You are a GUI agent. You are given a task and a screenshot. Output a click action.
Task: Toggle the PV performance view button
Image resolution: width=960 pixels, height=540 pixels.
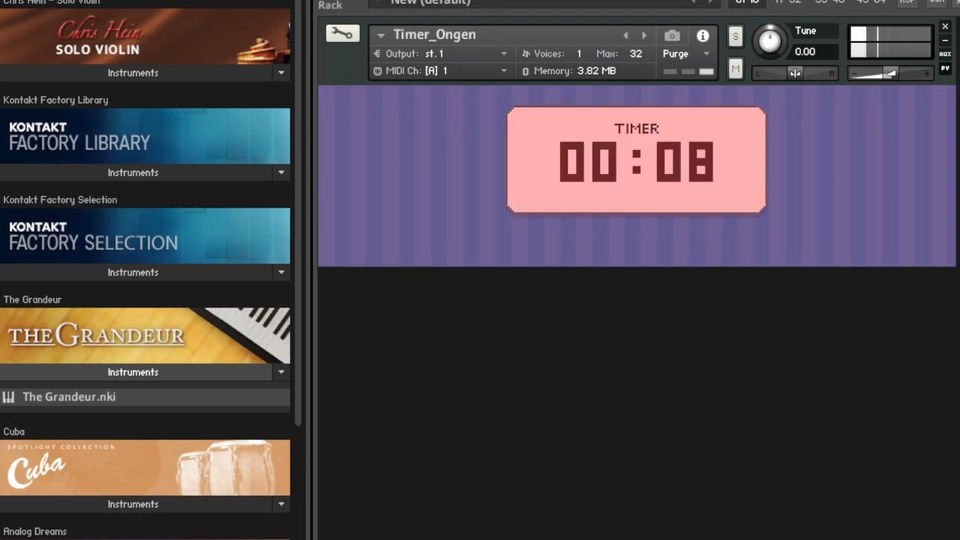coord(945,69)
